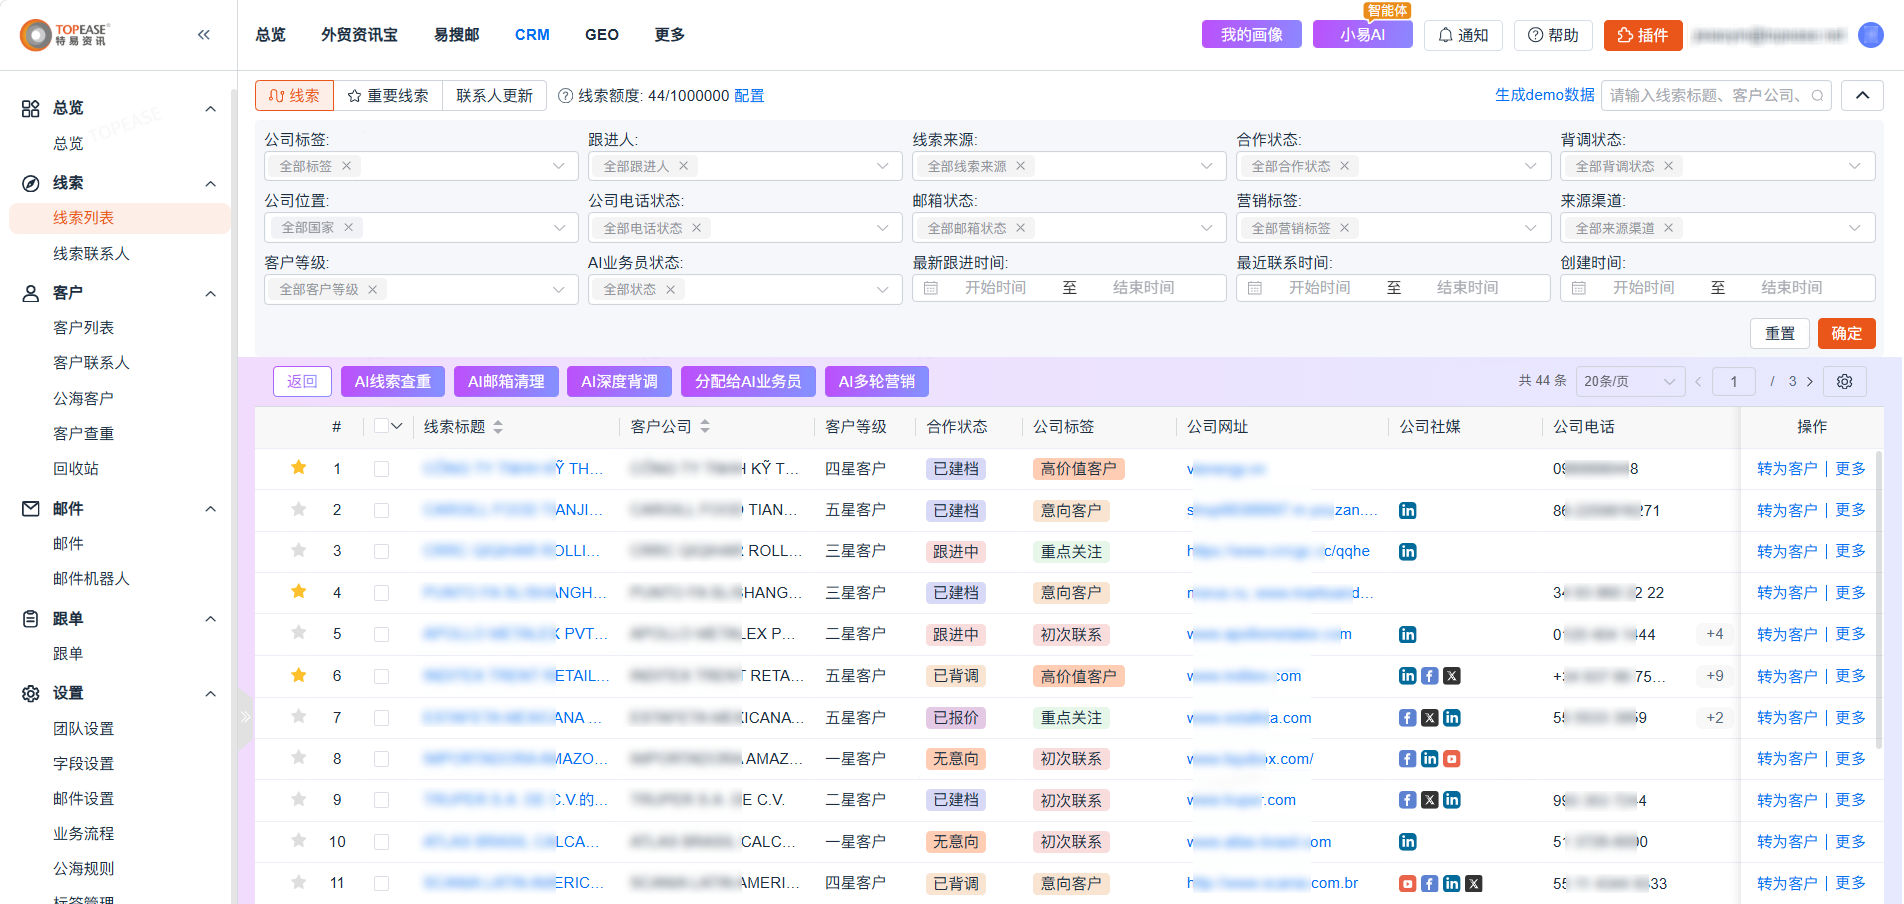Open table column settings gear icon
Image resolution: width=1904 pixels, height=904 pixels.
coord(1845,381)
